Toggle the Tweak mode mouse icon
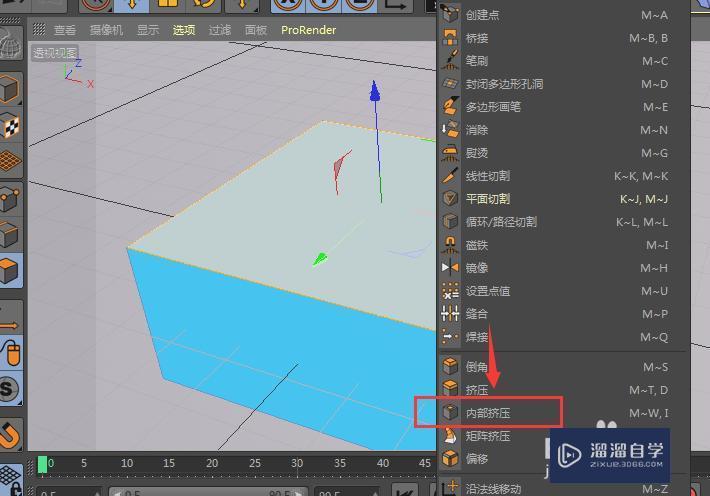The width and height of the screenshot is (710, 496). click(x=10, y=352)
